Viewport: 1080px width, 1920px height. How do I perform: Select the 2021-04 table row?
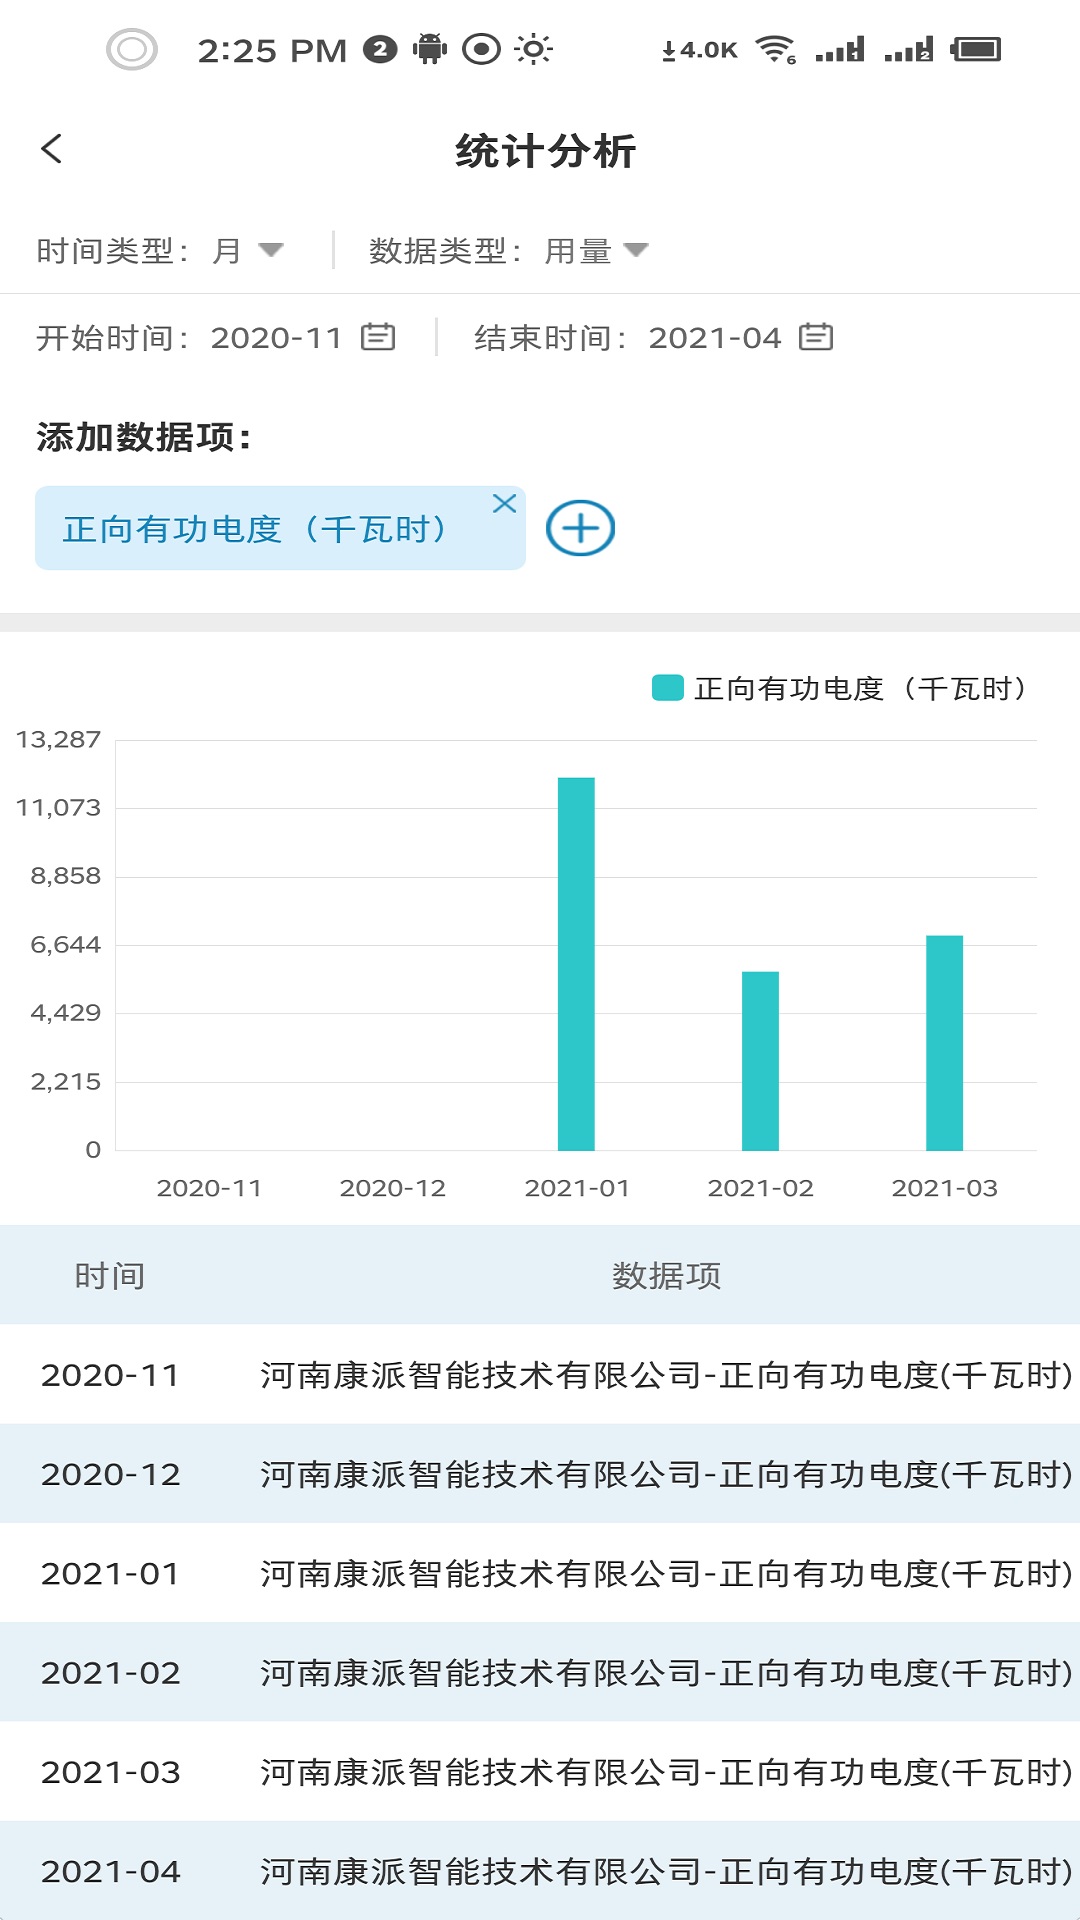(540, 1871)
